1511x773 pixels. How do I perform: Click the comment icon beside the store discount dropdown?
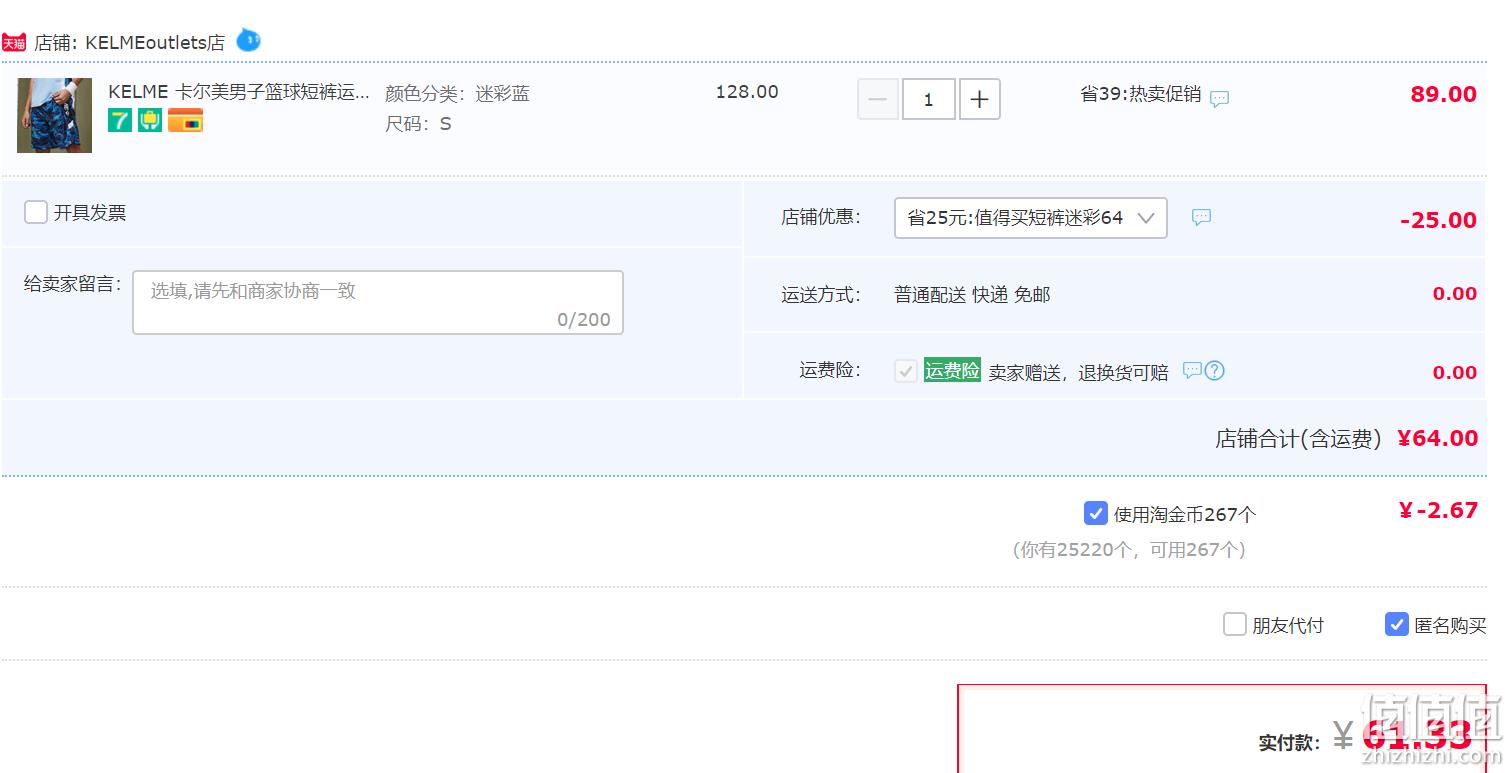pyautogui.click(x=1201, y=217)
